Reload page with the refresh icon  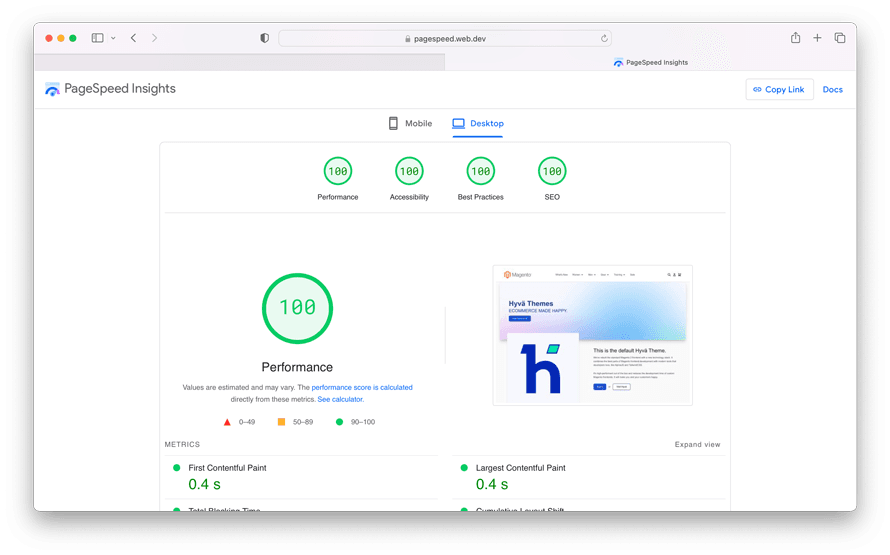click(604, 38)
